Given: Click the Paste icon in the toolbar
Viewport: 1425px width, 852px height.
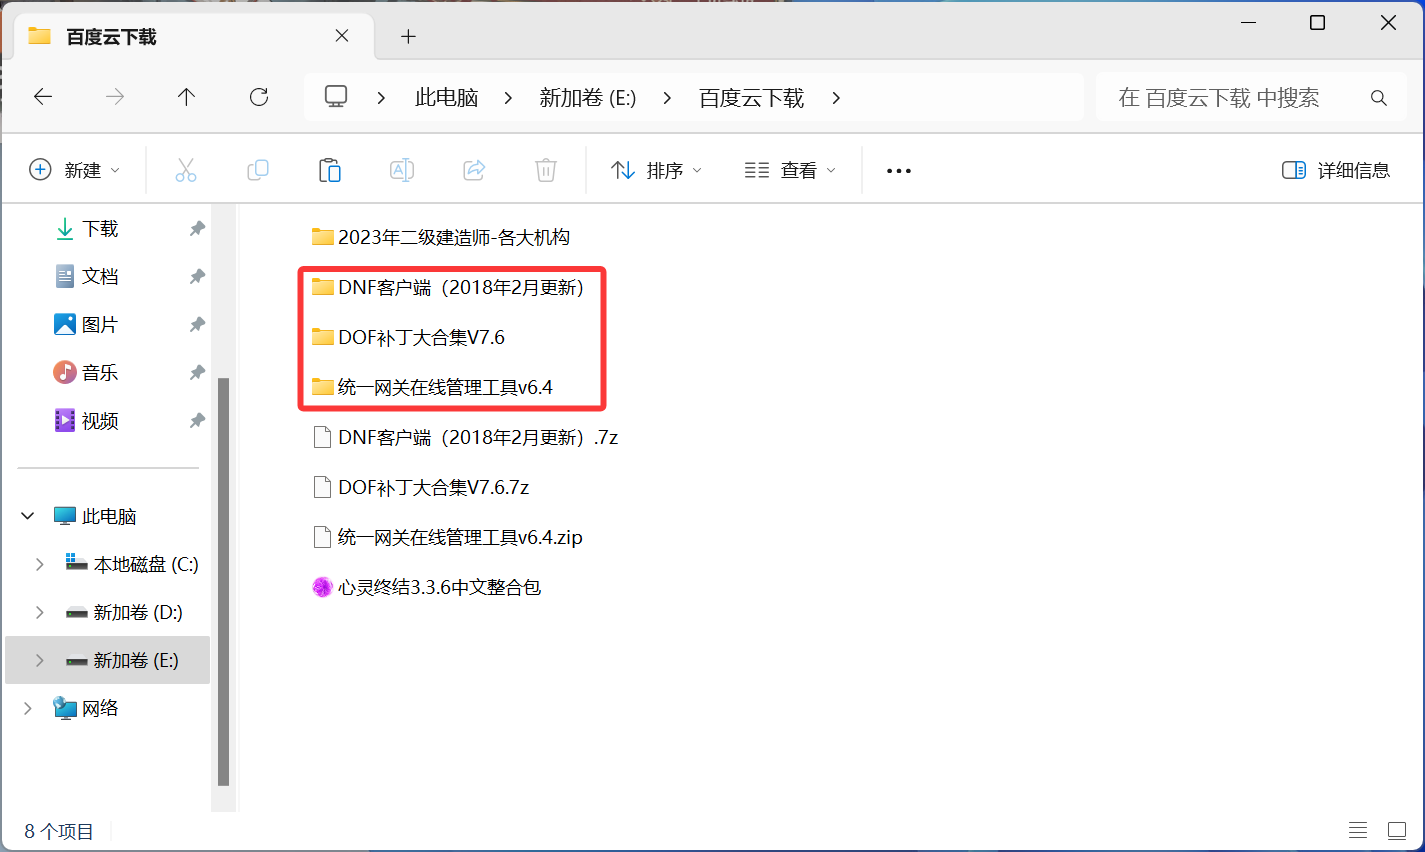Looking at the screenshot, I should coord(330,169).
